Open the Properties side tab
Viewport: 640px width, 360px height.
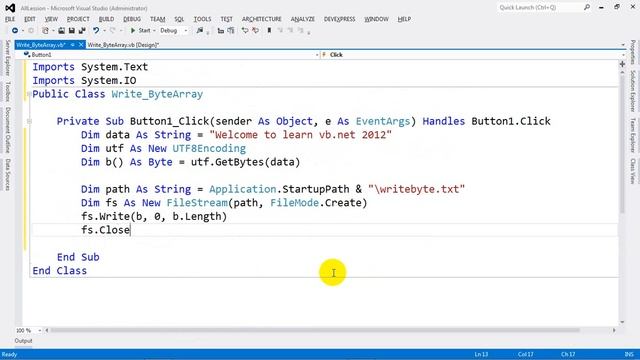633,52
